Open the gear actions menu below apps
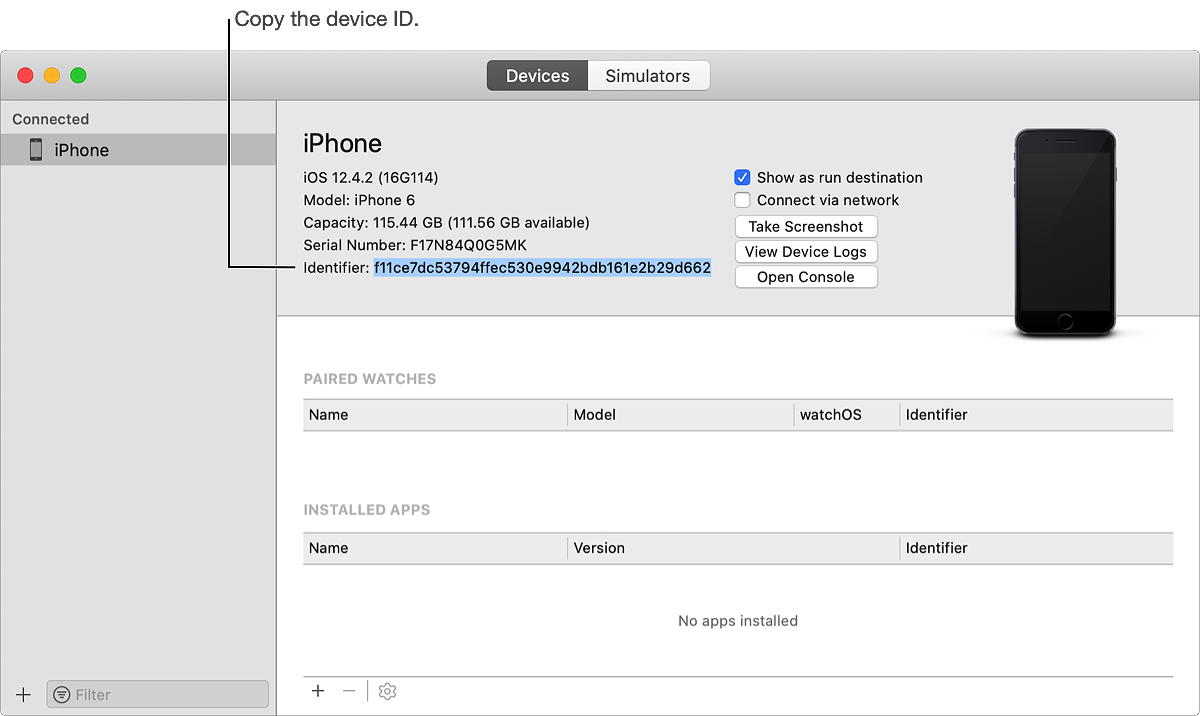This screenshot has height=716, width=1200. (x=388, y=691)
